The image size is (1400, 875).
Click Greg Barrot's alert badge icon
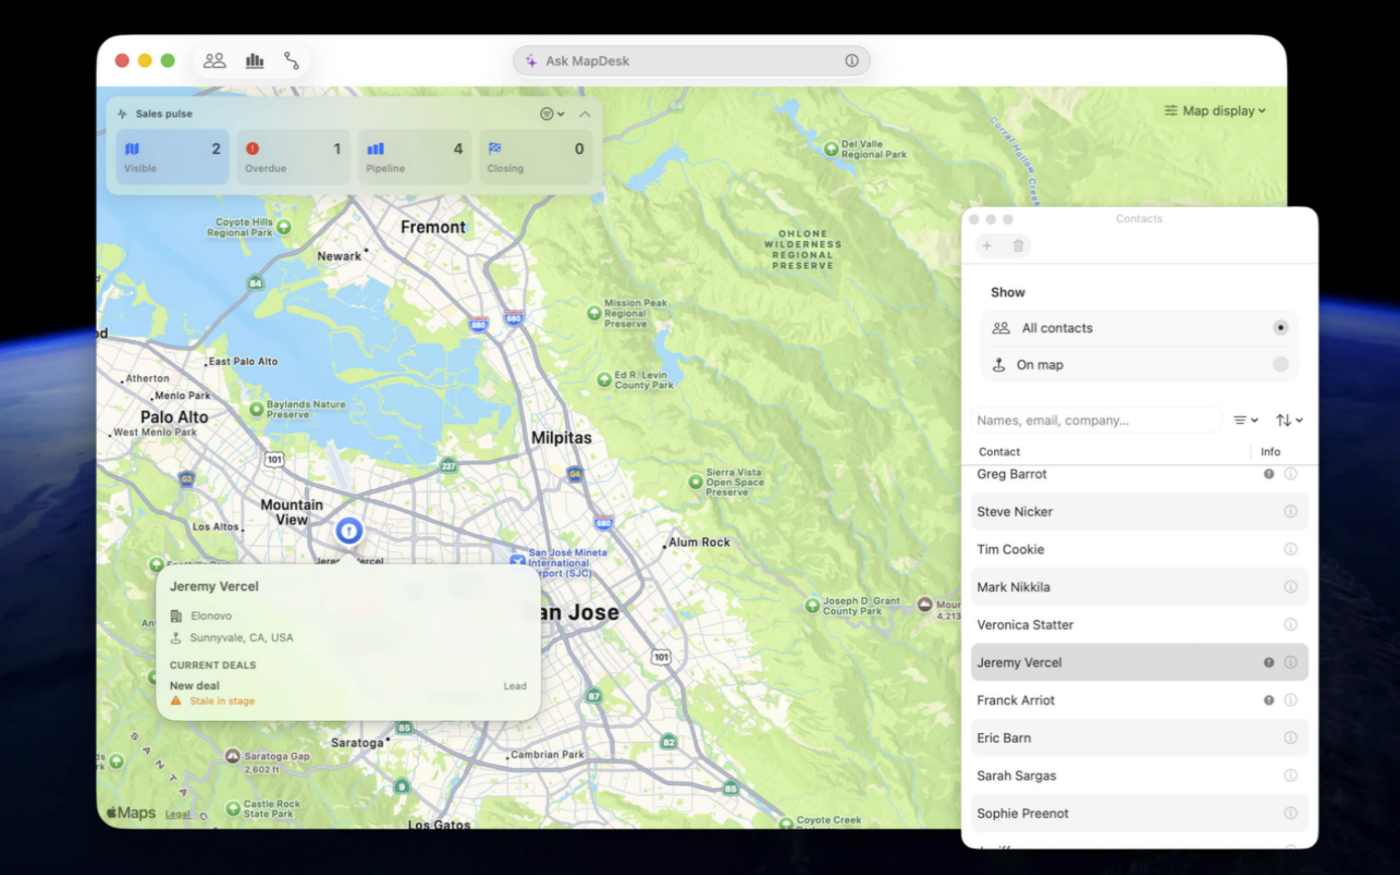1268,474
